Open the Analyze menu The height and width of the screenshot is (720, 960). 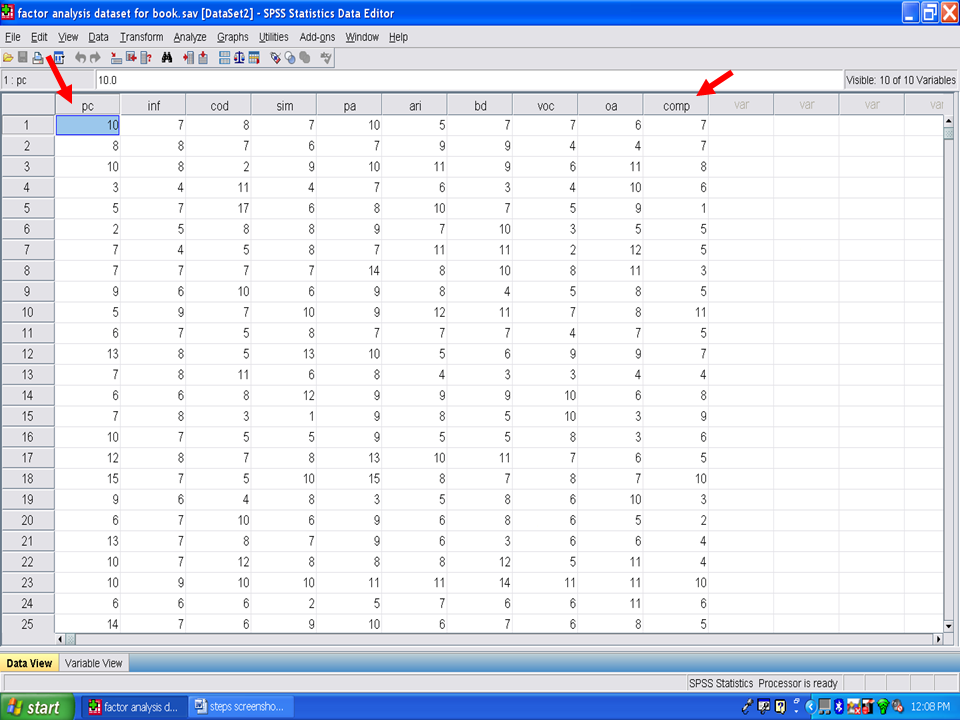pyautogui.click(x=190, y=37)
